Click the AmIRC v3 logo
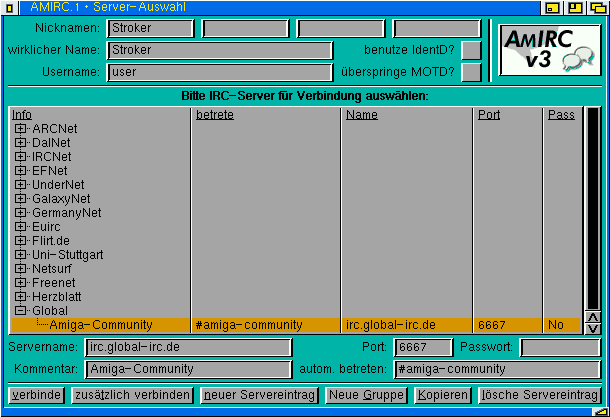 (550, 50)
